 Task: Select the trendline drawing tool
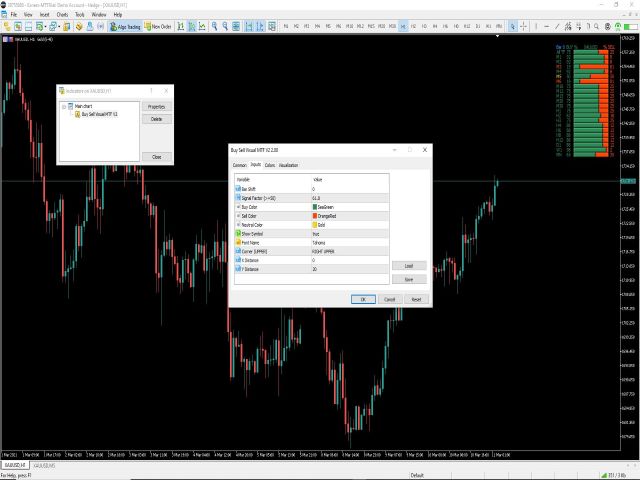tap(557, 27)
